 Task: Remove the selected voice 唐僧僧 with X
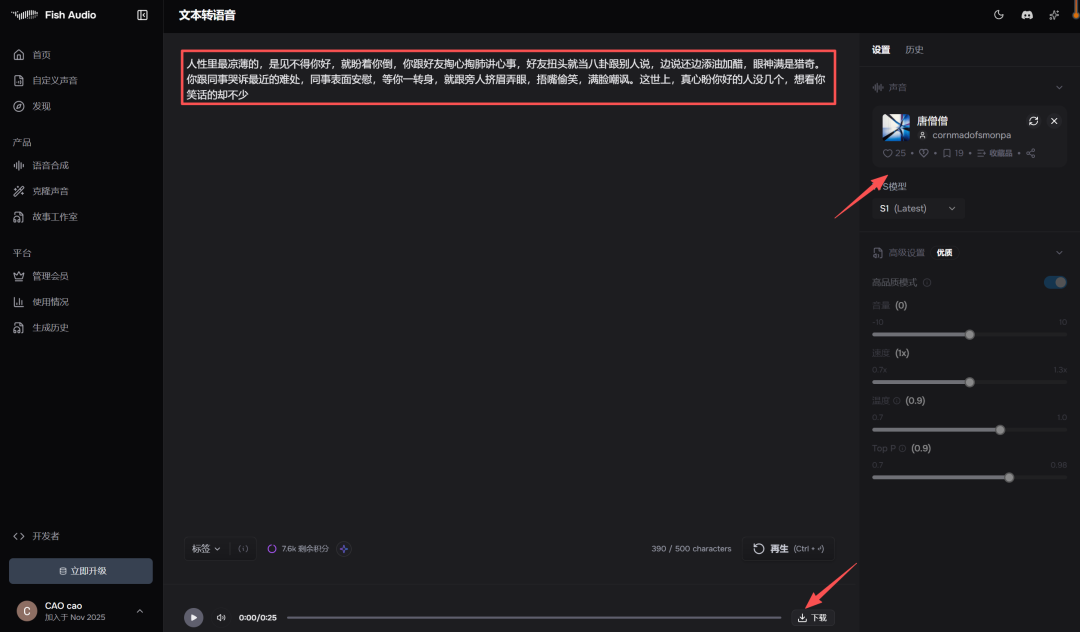(1054, 121)
